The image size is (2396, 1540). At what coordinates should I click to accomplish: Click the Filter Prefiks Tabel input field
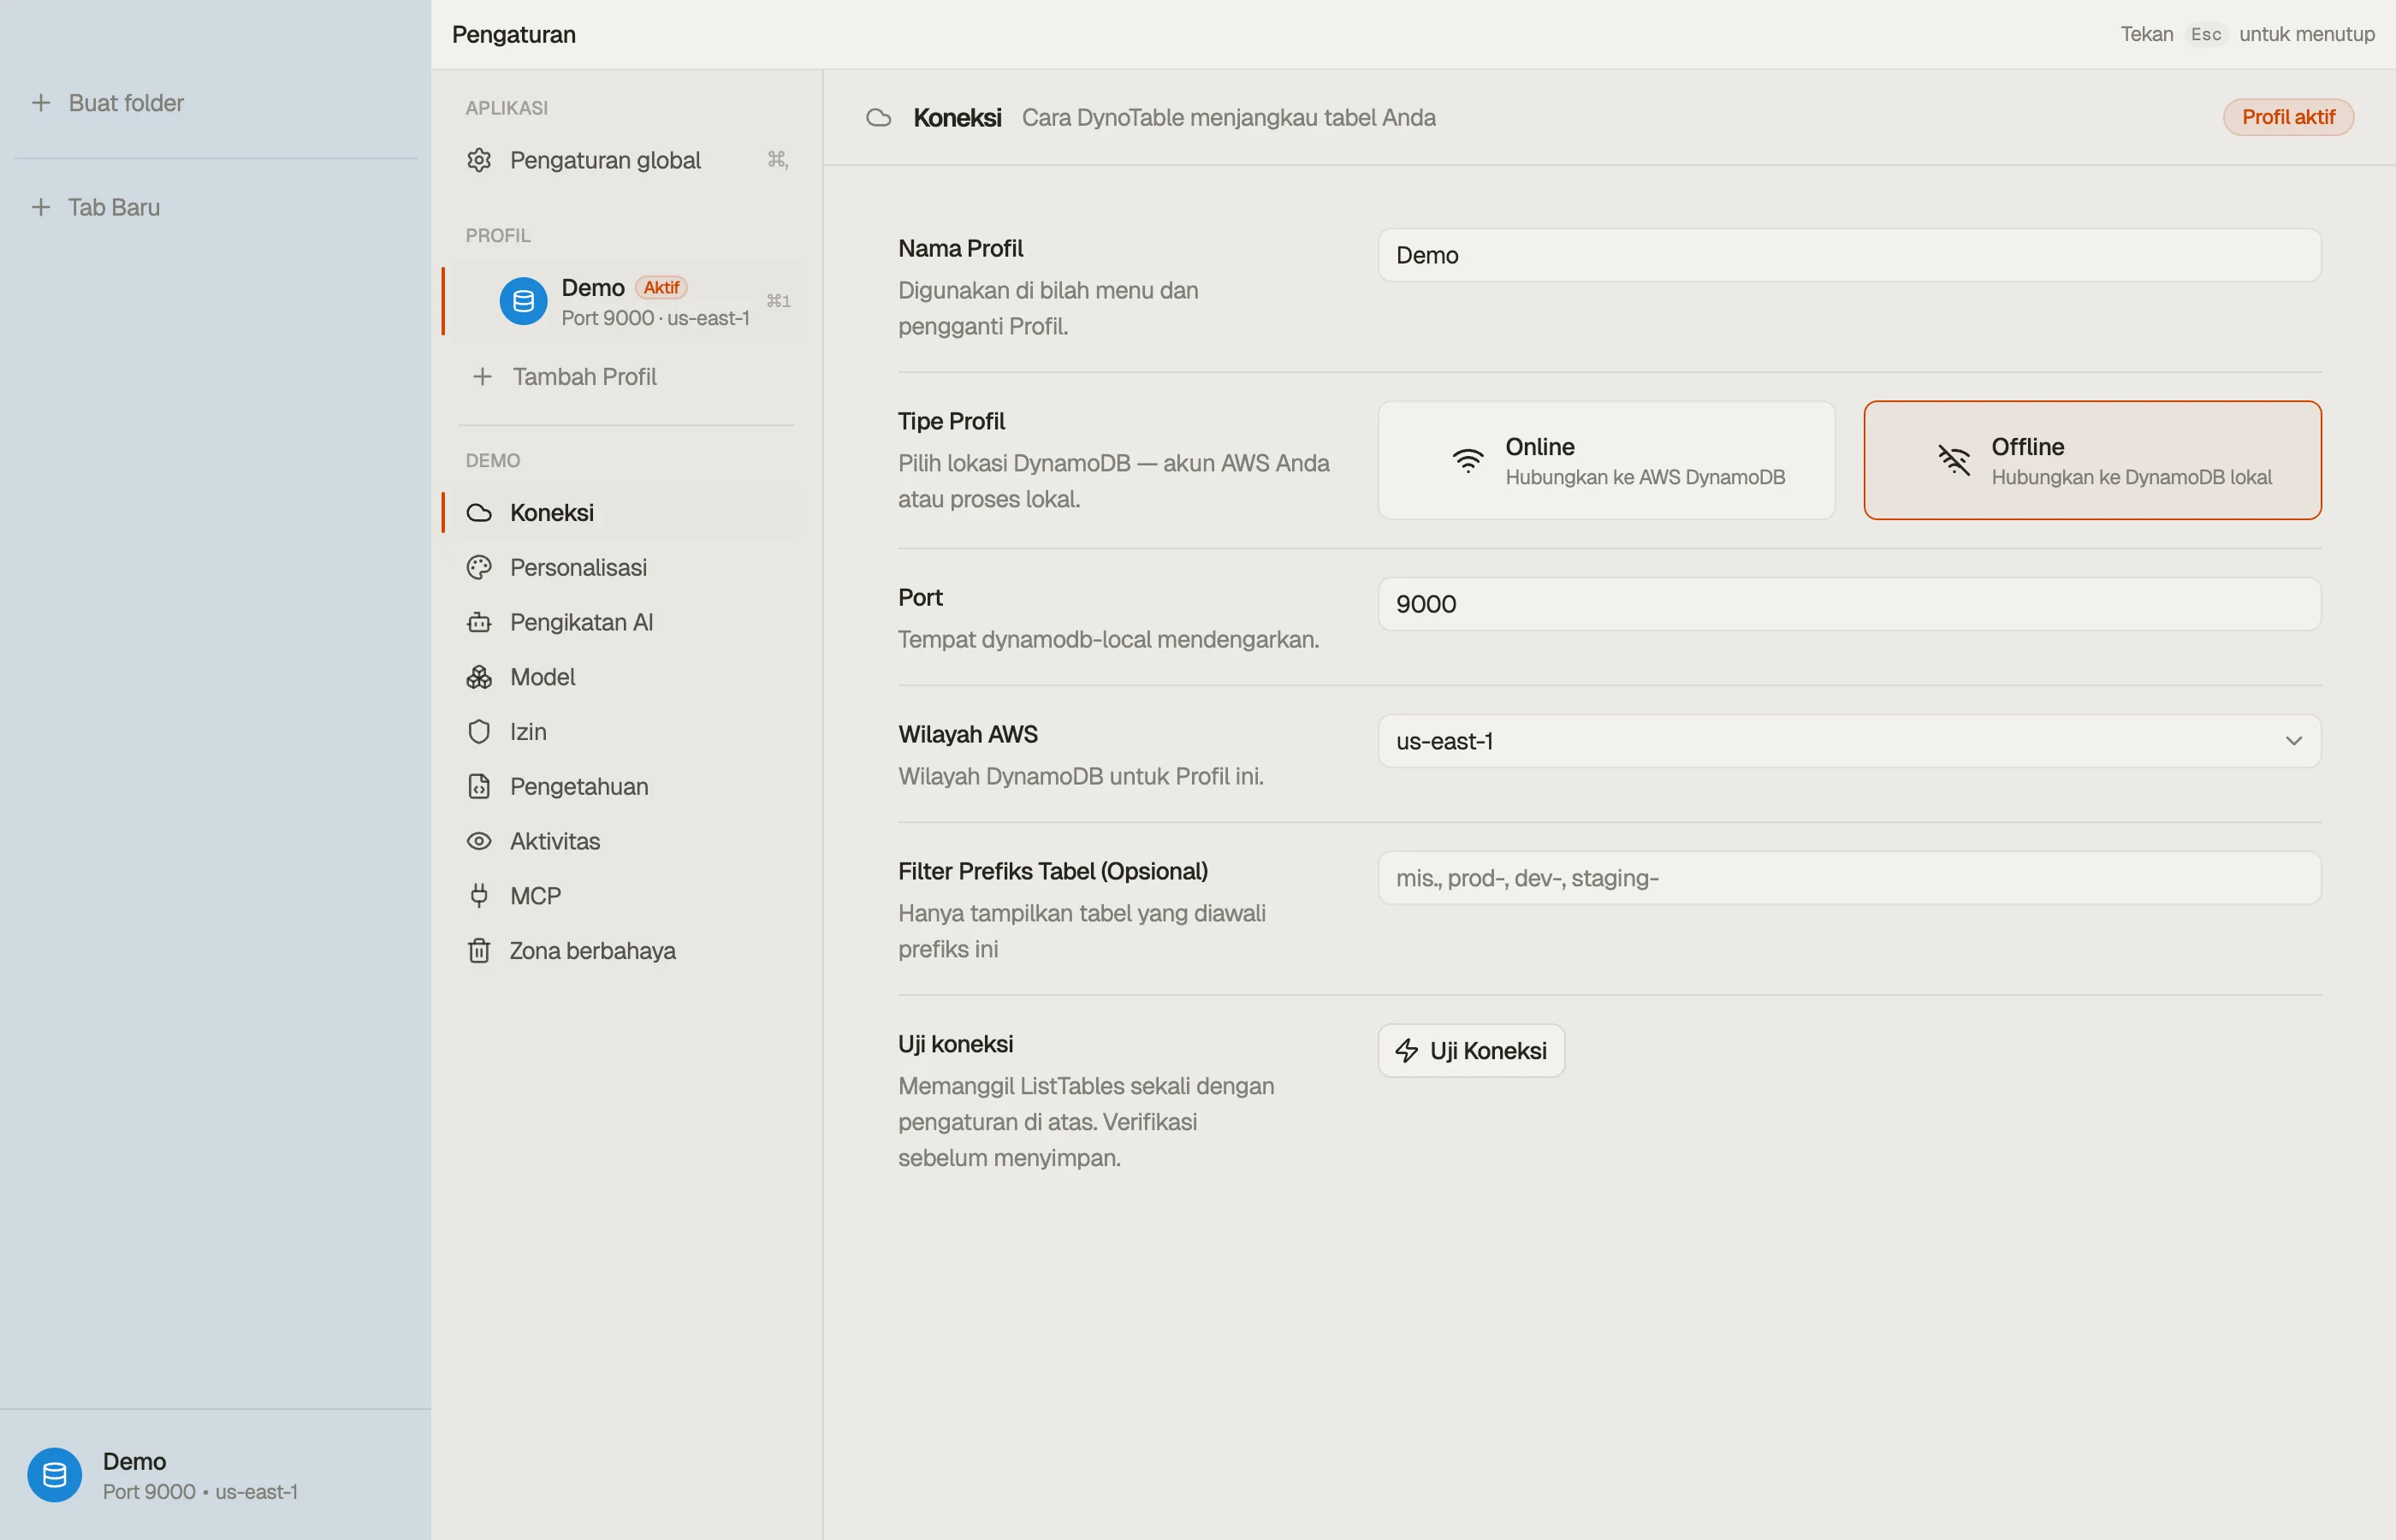click(1849, 878)
